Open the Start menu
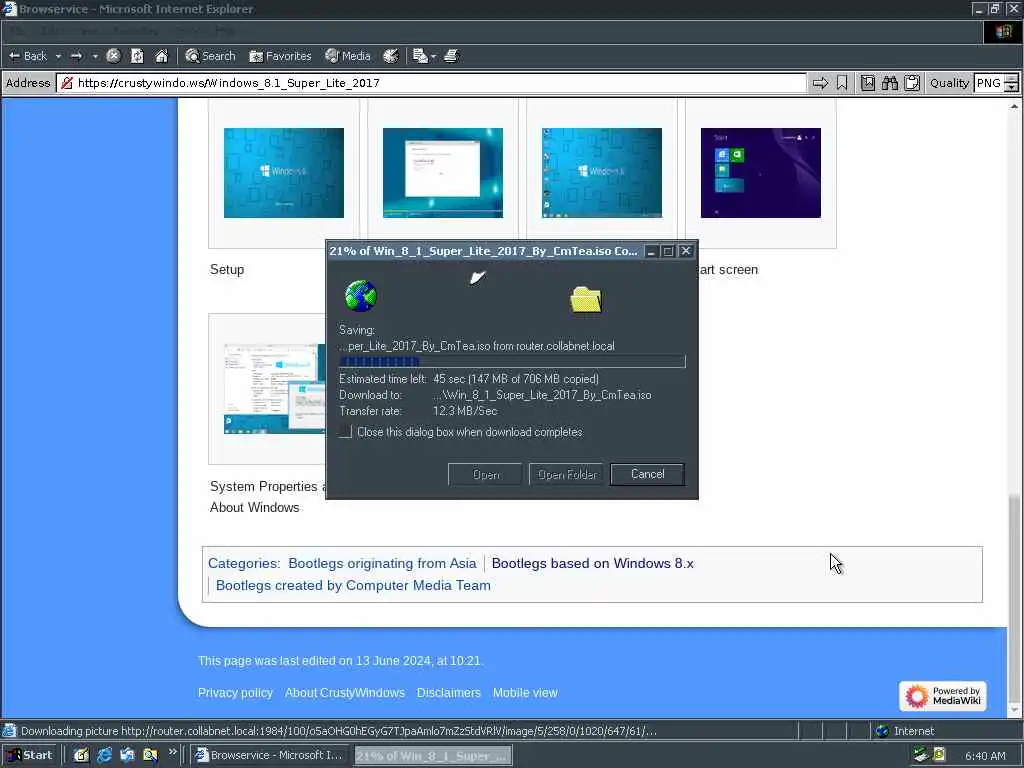 (29, 755)
